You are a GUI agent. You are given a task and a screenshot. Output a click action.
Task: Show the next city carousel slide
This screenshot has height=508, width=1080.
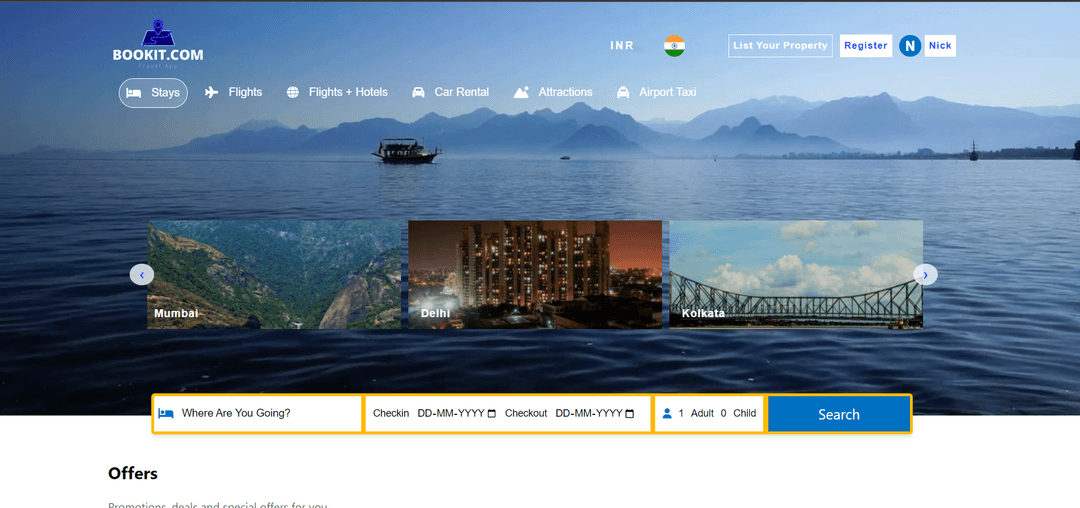[925, 274]
